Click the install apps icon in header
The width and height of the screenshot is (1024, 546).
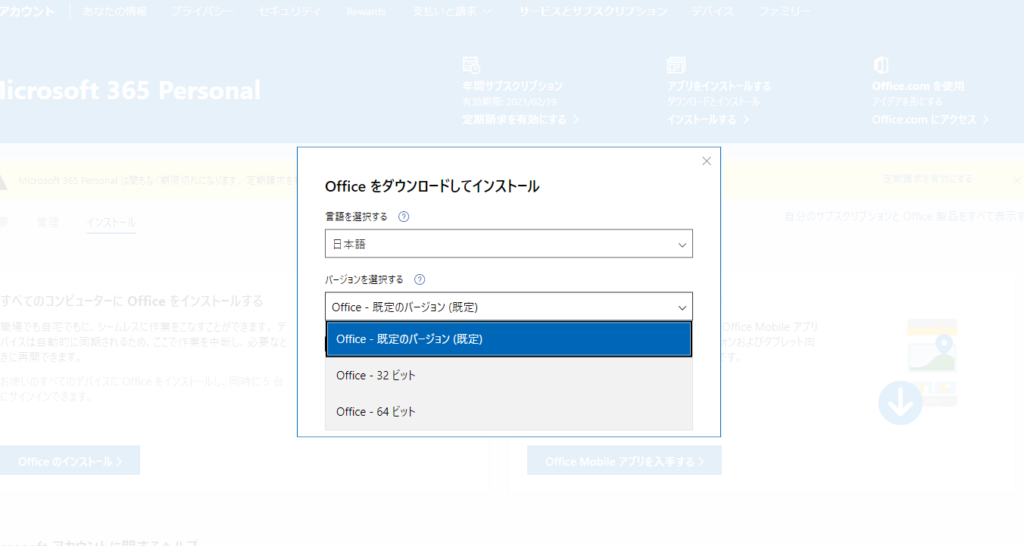(676, 65)
